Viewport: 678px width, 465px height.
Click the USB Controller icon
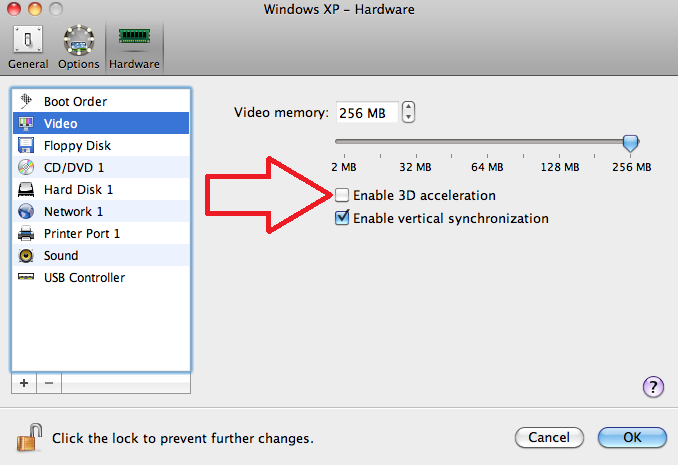pyautogui.click(x=26, y=277)
